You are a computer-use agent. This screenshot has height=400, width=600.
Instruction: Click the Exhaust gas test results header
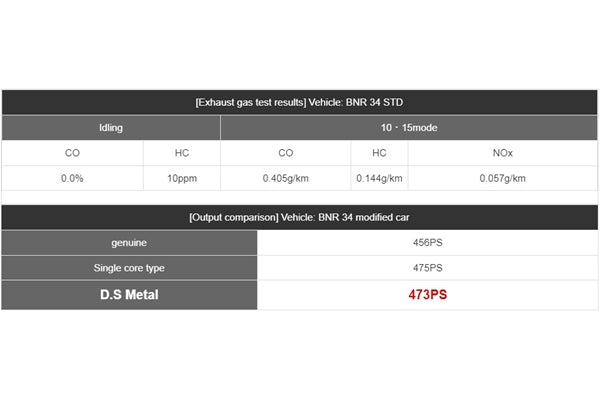coord(300,102)
